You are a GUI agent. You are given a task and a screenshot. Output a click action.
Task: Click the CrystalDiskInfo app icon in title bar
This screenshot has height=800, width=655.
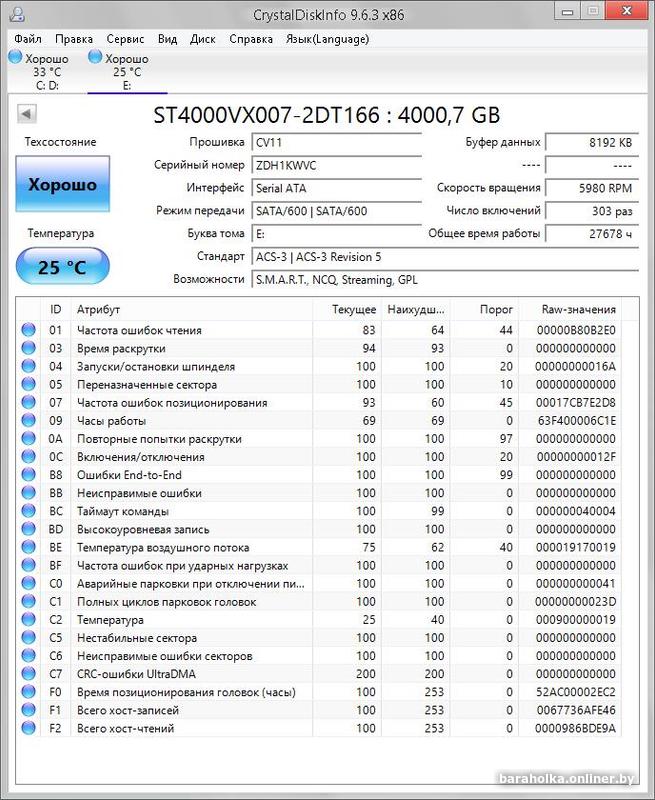coord(17,14)
